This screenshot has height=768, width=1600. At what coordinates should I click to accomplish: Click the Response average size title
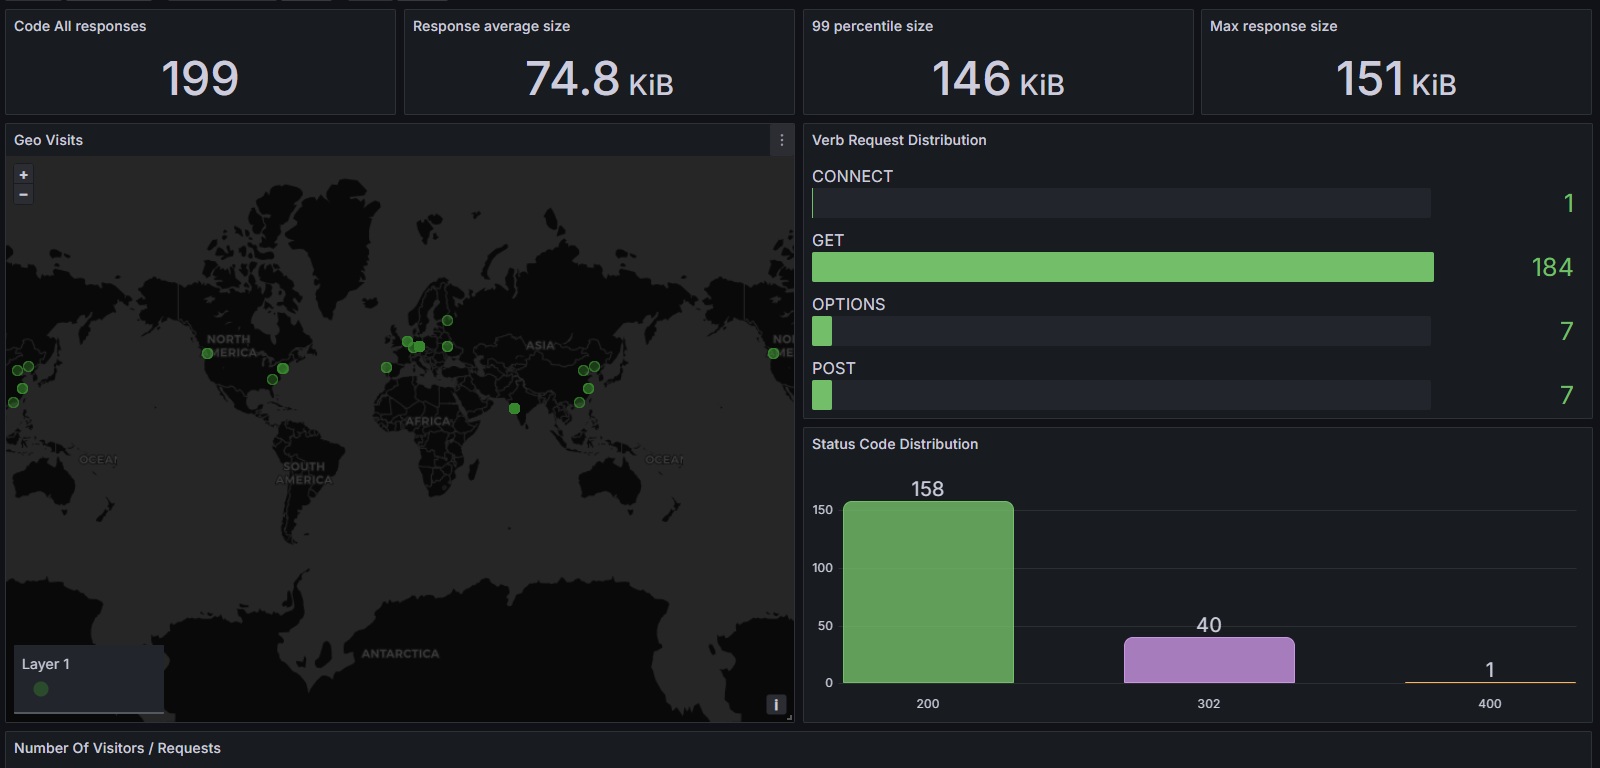click(x=491, y=26)
